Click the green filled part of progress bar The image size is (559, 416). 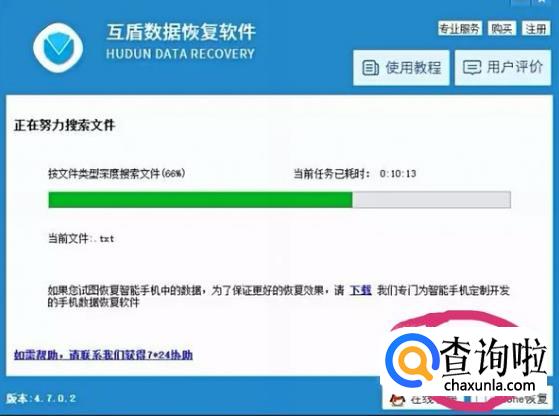(x=200, y=200)
